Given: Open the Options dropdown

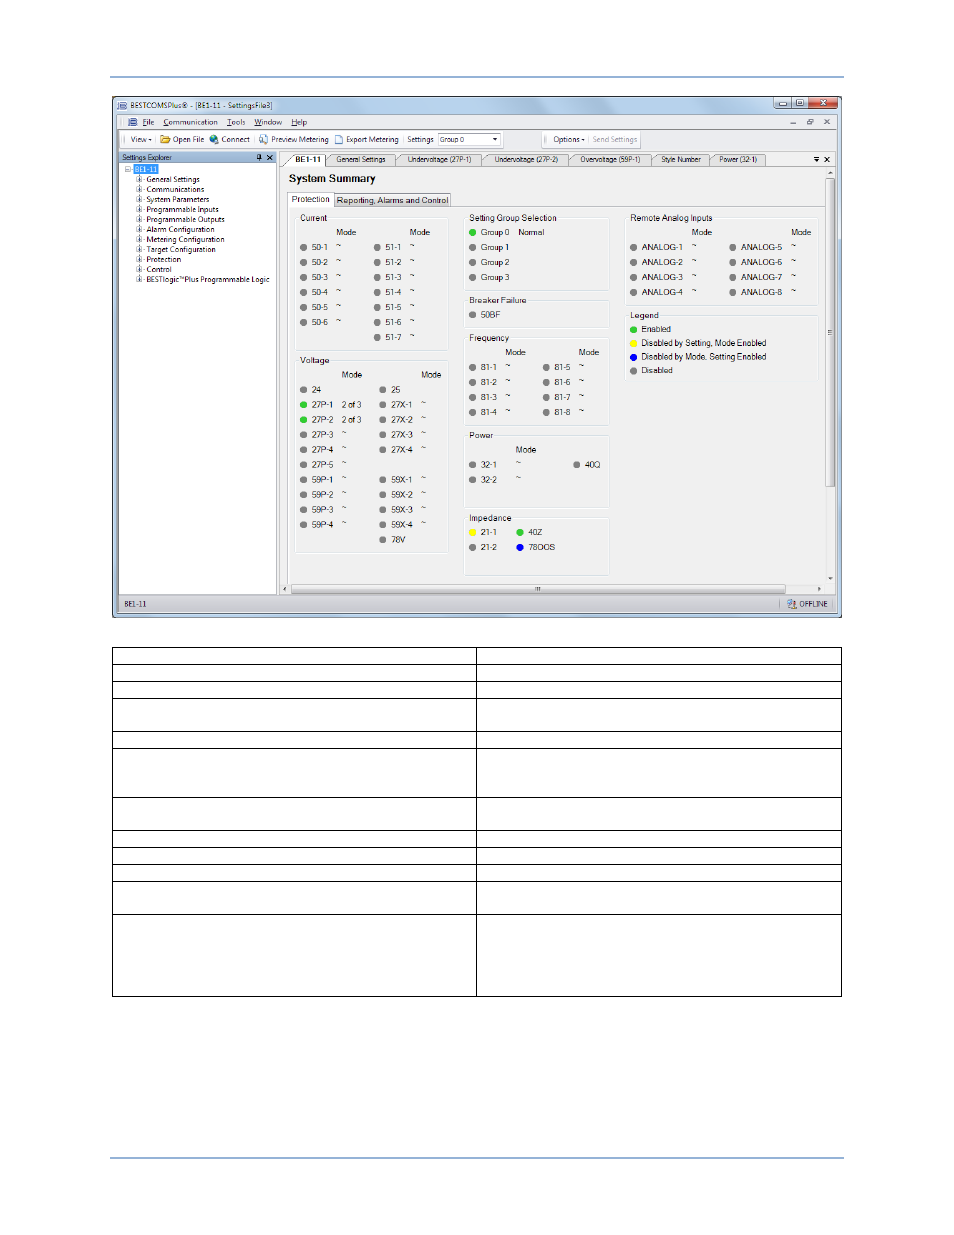Looking at the screenshot, I should [568, 140].
